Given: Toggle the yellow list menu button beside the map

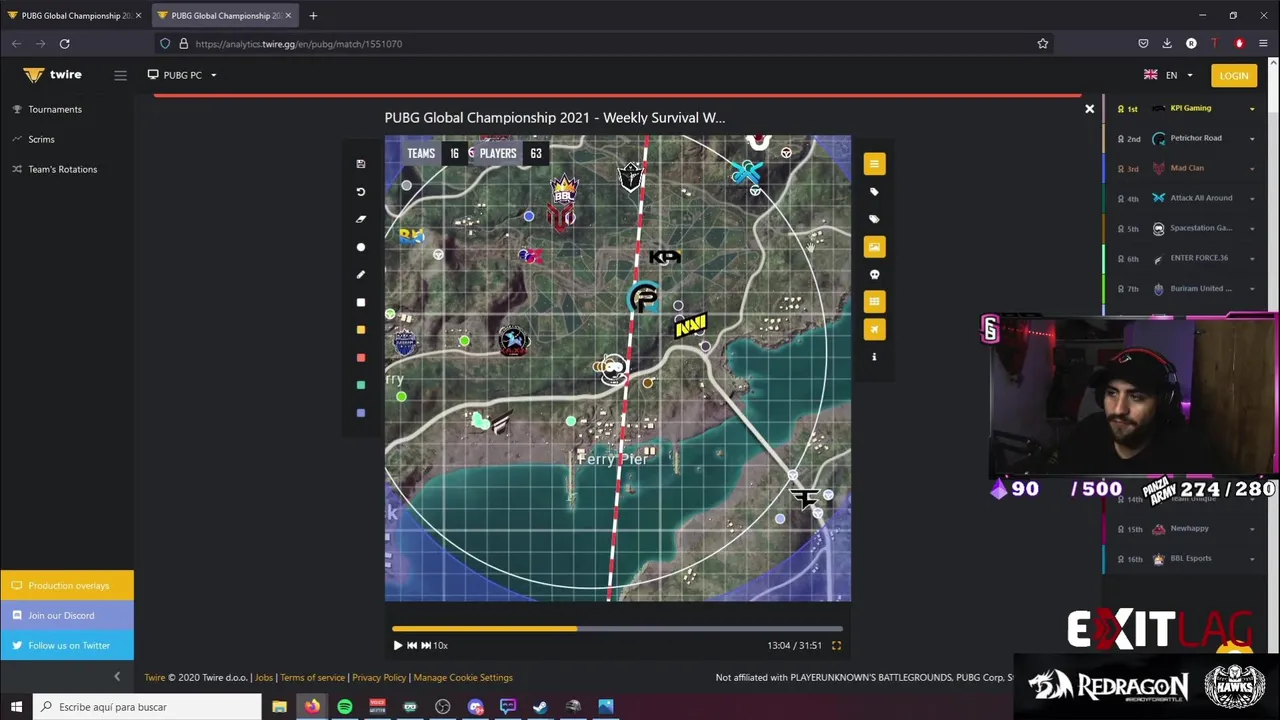Looking at the screenshot, I should point(874,164).
